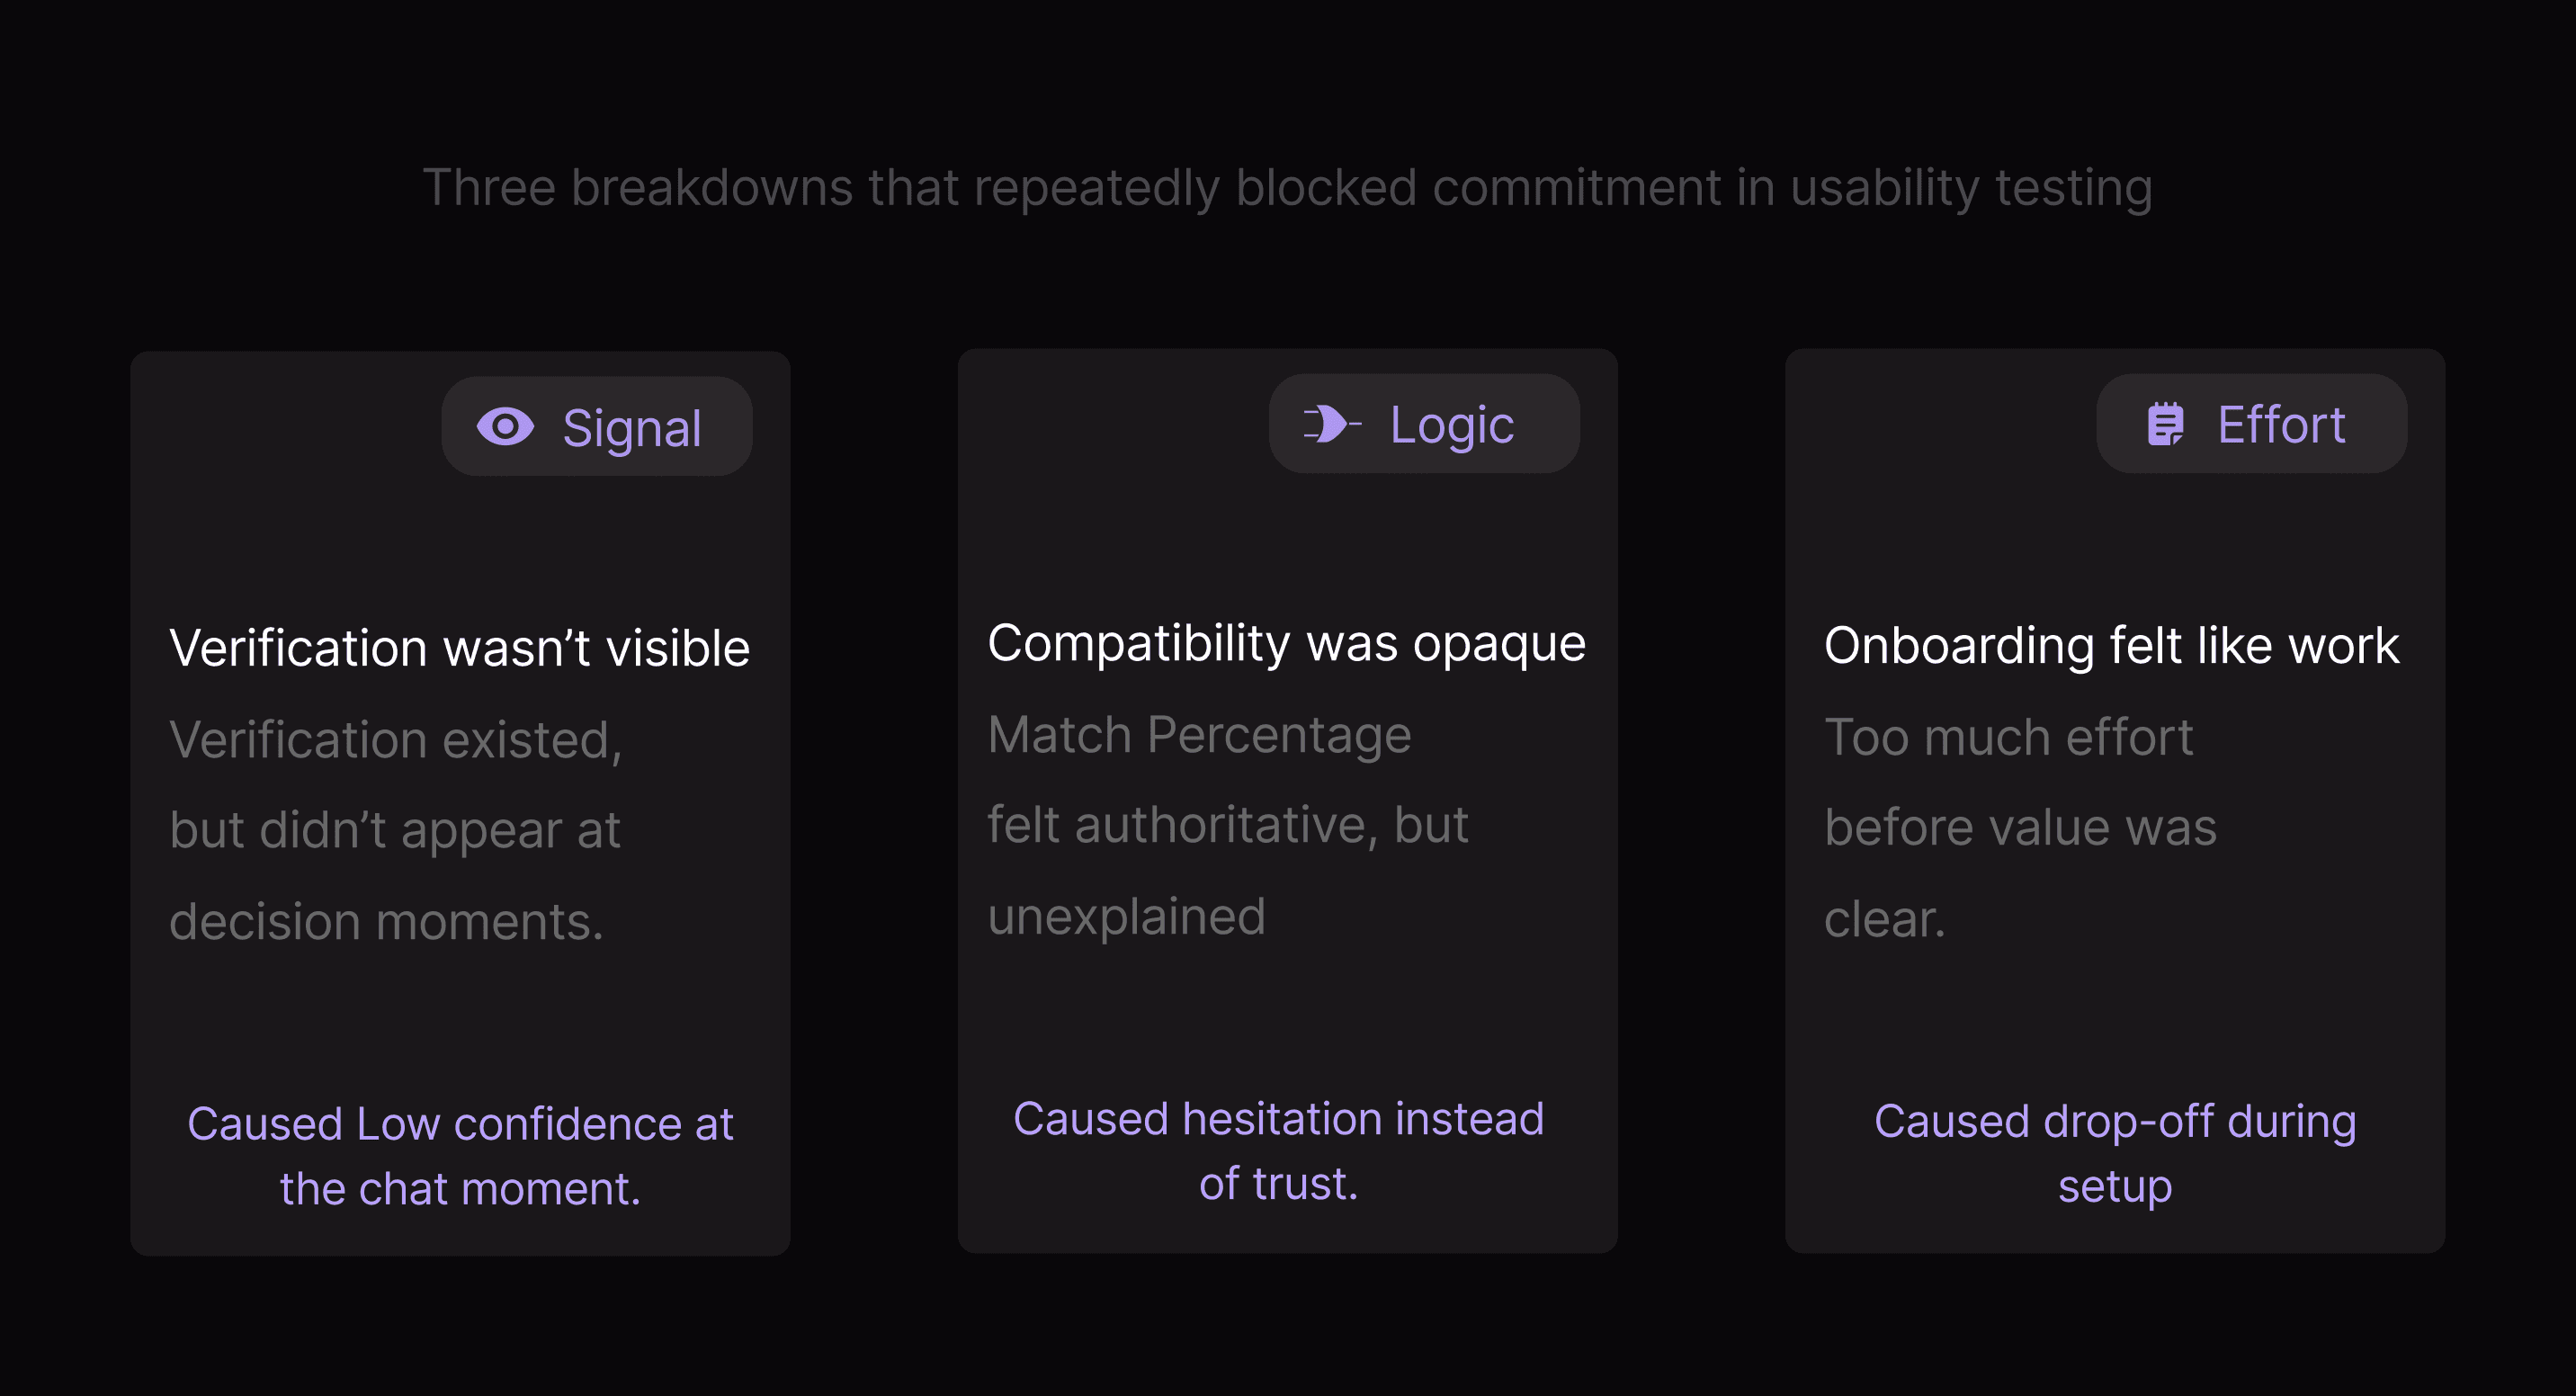
Task: Click 'felt authoritative, but' text line
Action: 1228,825
